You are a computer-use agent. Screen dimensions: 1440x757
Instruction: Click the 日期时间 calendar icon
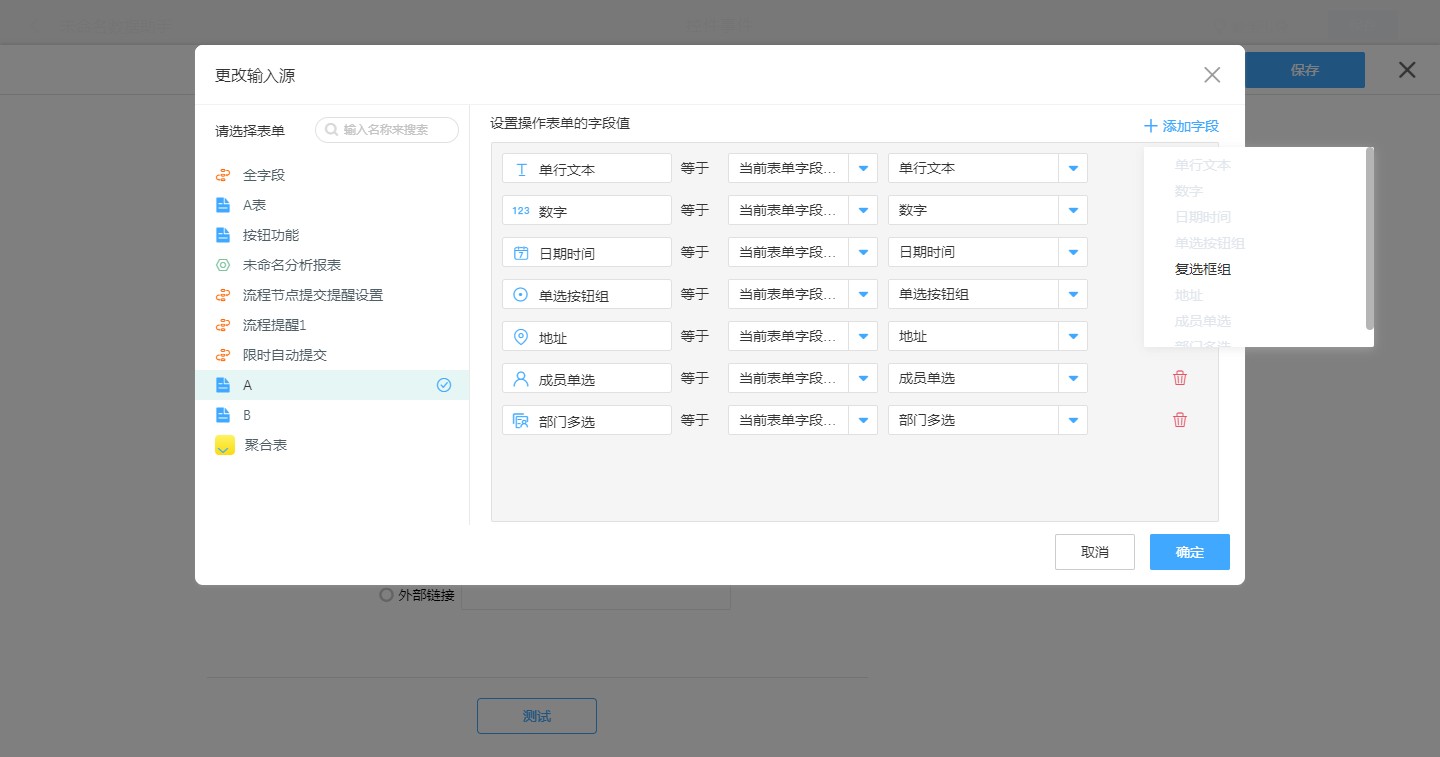coord(521,253)
